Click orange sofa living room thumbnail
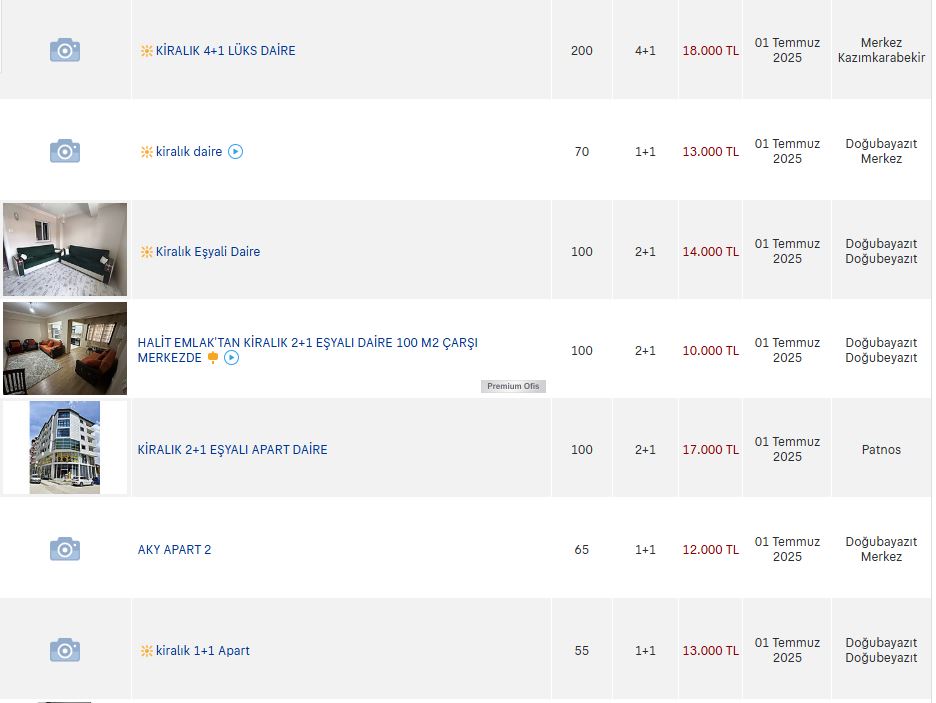Viewport: 936px width, 703px height. (x=65, y=349)
